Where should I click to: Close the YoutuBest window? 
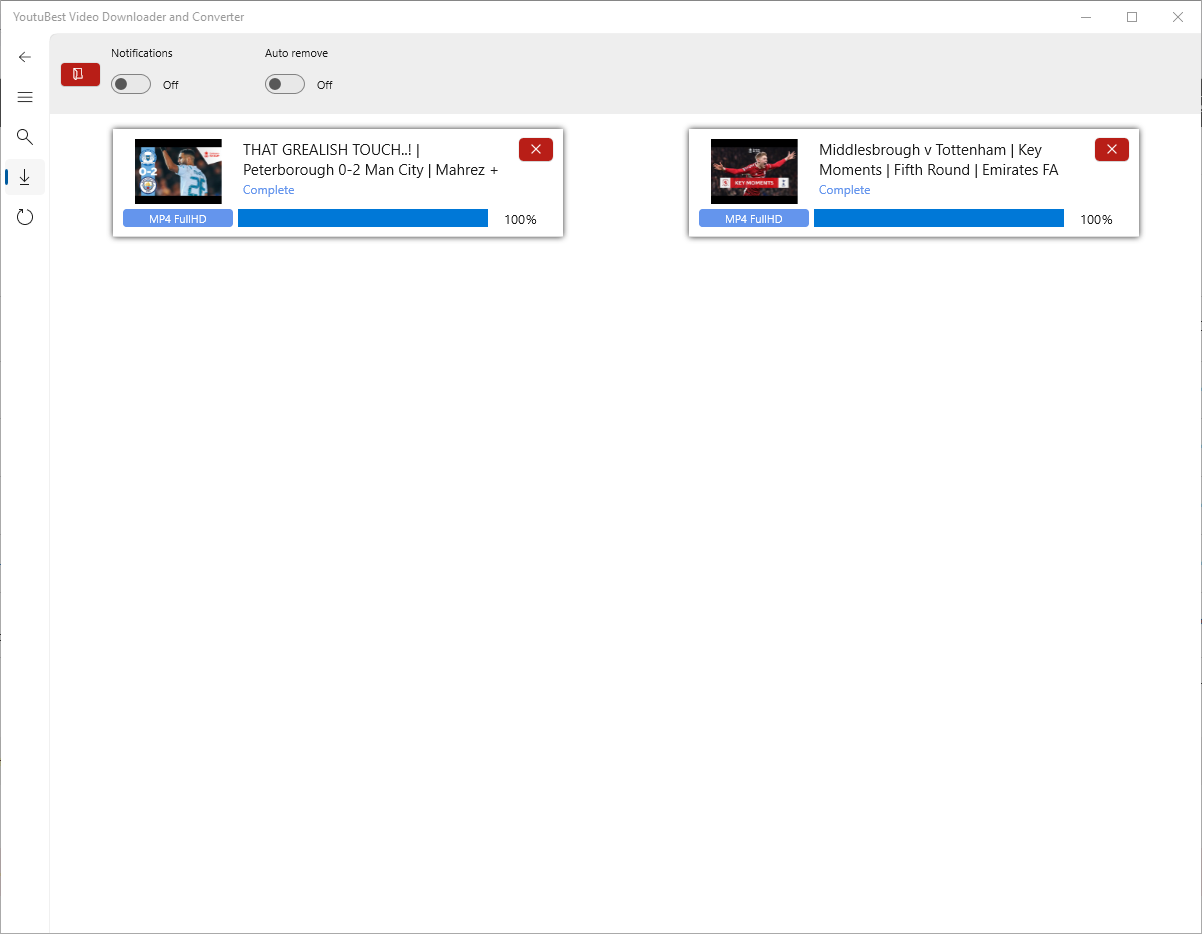click(1178, 17)
